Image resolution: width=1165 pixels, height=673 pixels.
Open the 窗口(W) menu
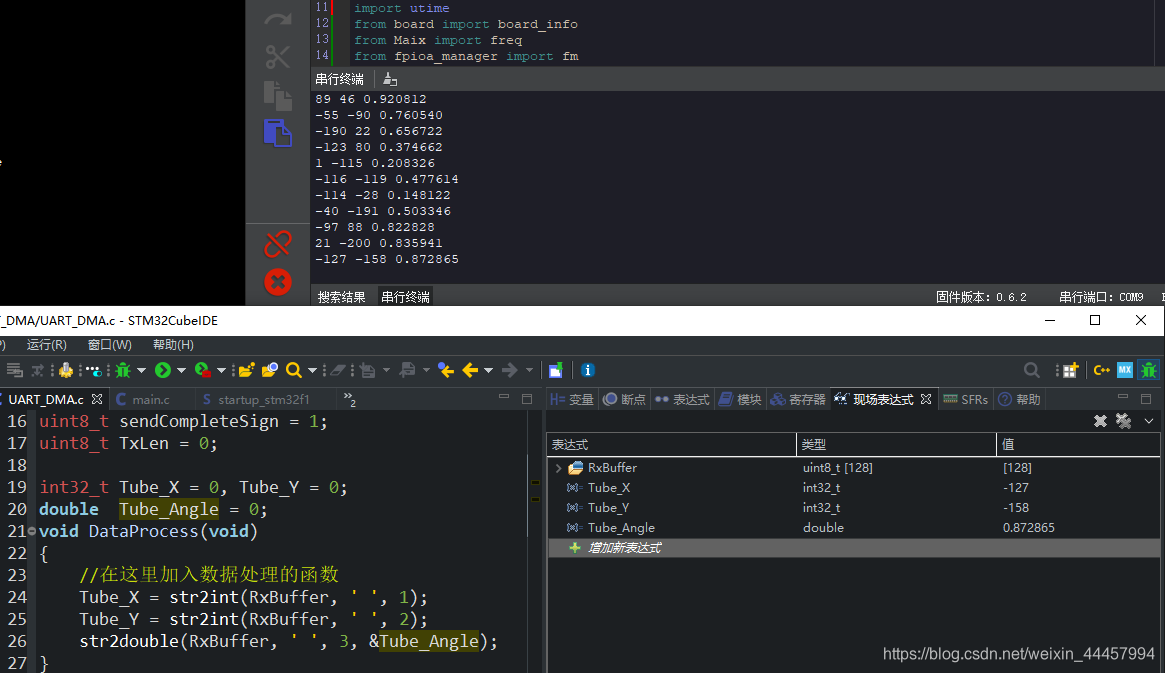pyautogui.click(x=109, y=345)
